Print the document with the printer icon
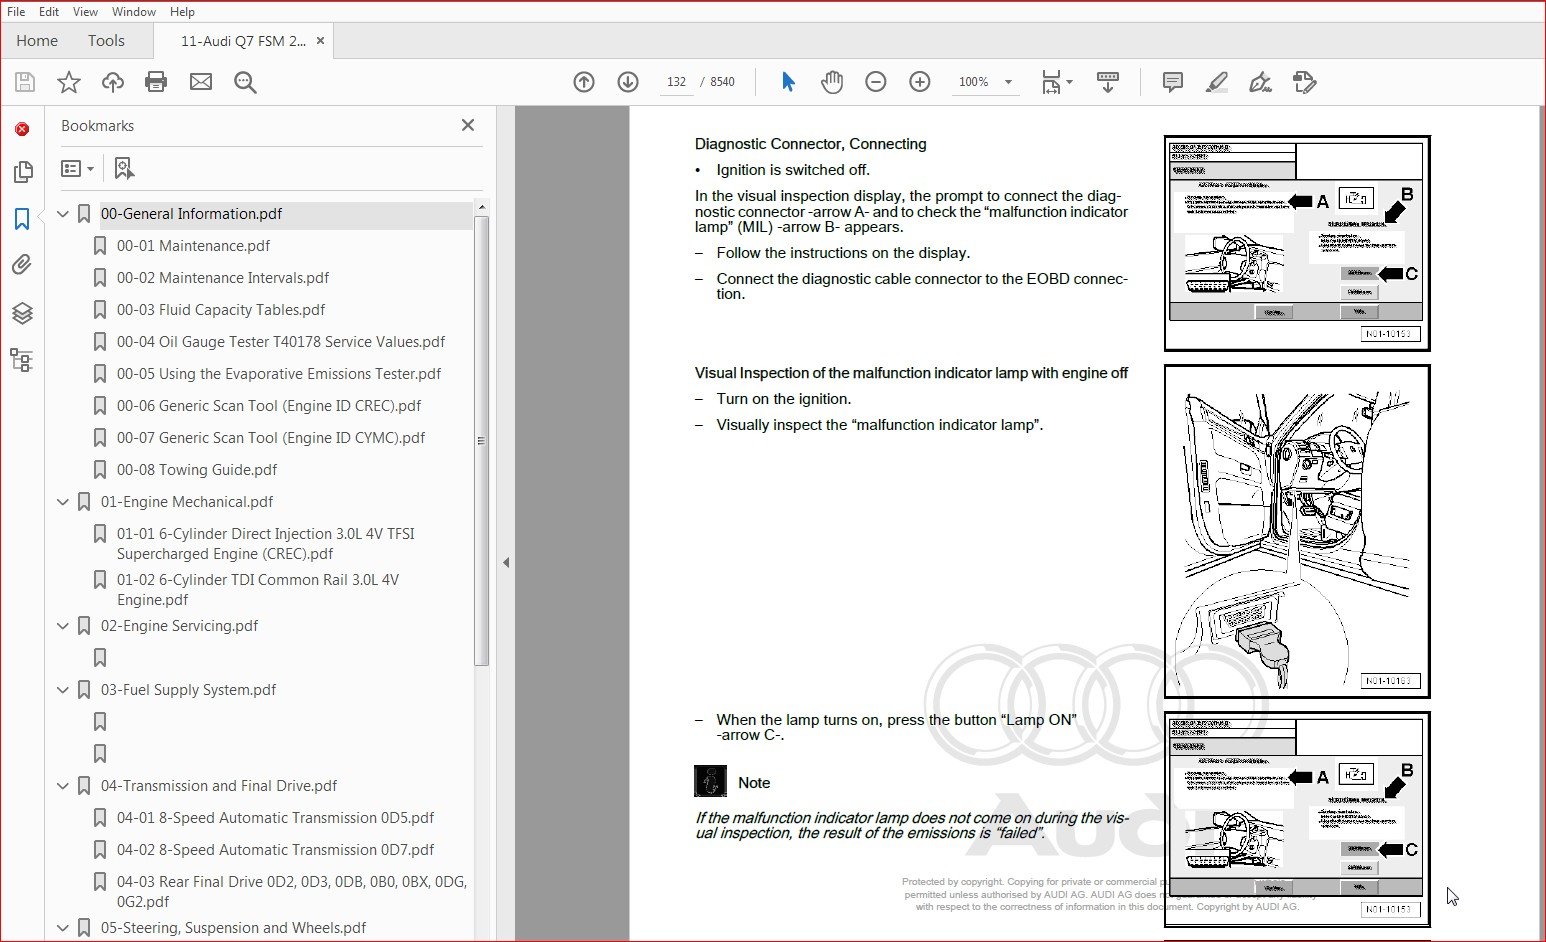Image resolution: width=1546 pixels, height=942 pixels. coord(156,82)
